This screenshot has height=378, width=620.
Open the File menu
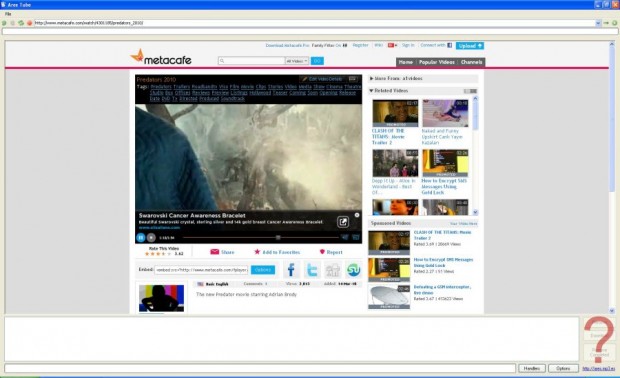coord(8,14)
